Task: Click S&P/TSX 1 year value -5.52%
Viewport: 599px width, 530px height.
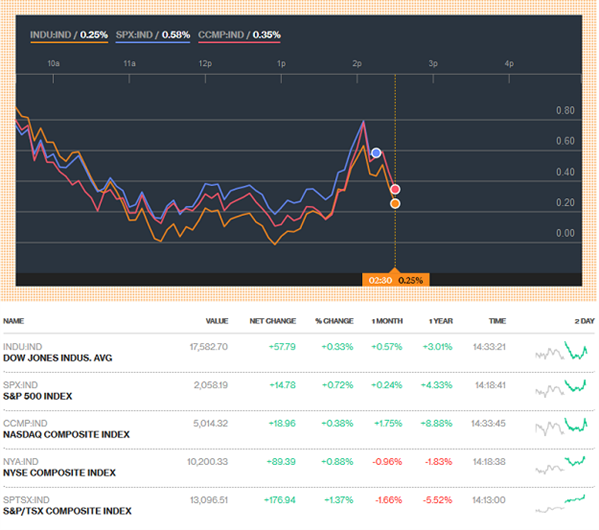Action: coord(437,500)
